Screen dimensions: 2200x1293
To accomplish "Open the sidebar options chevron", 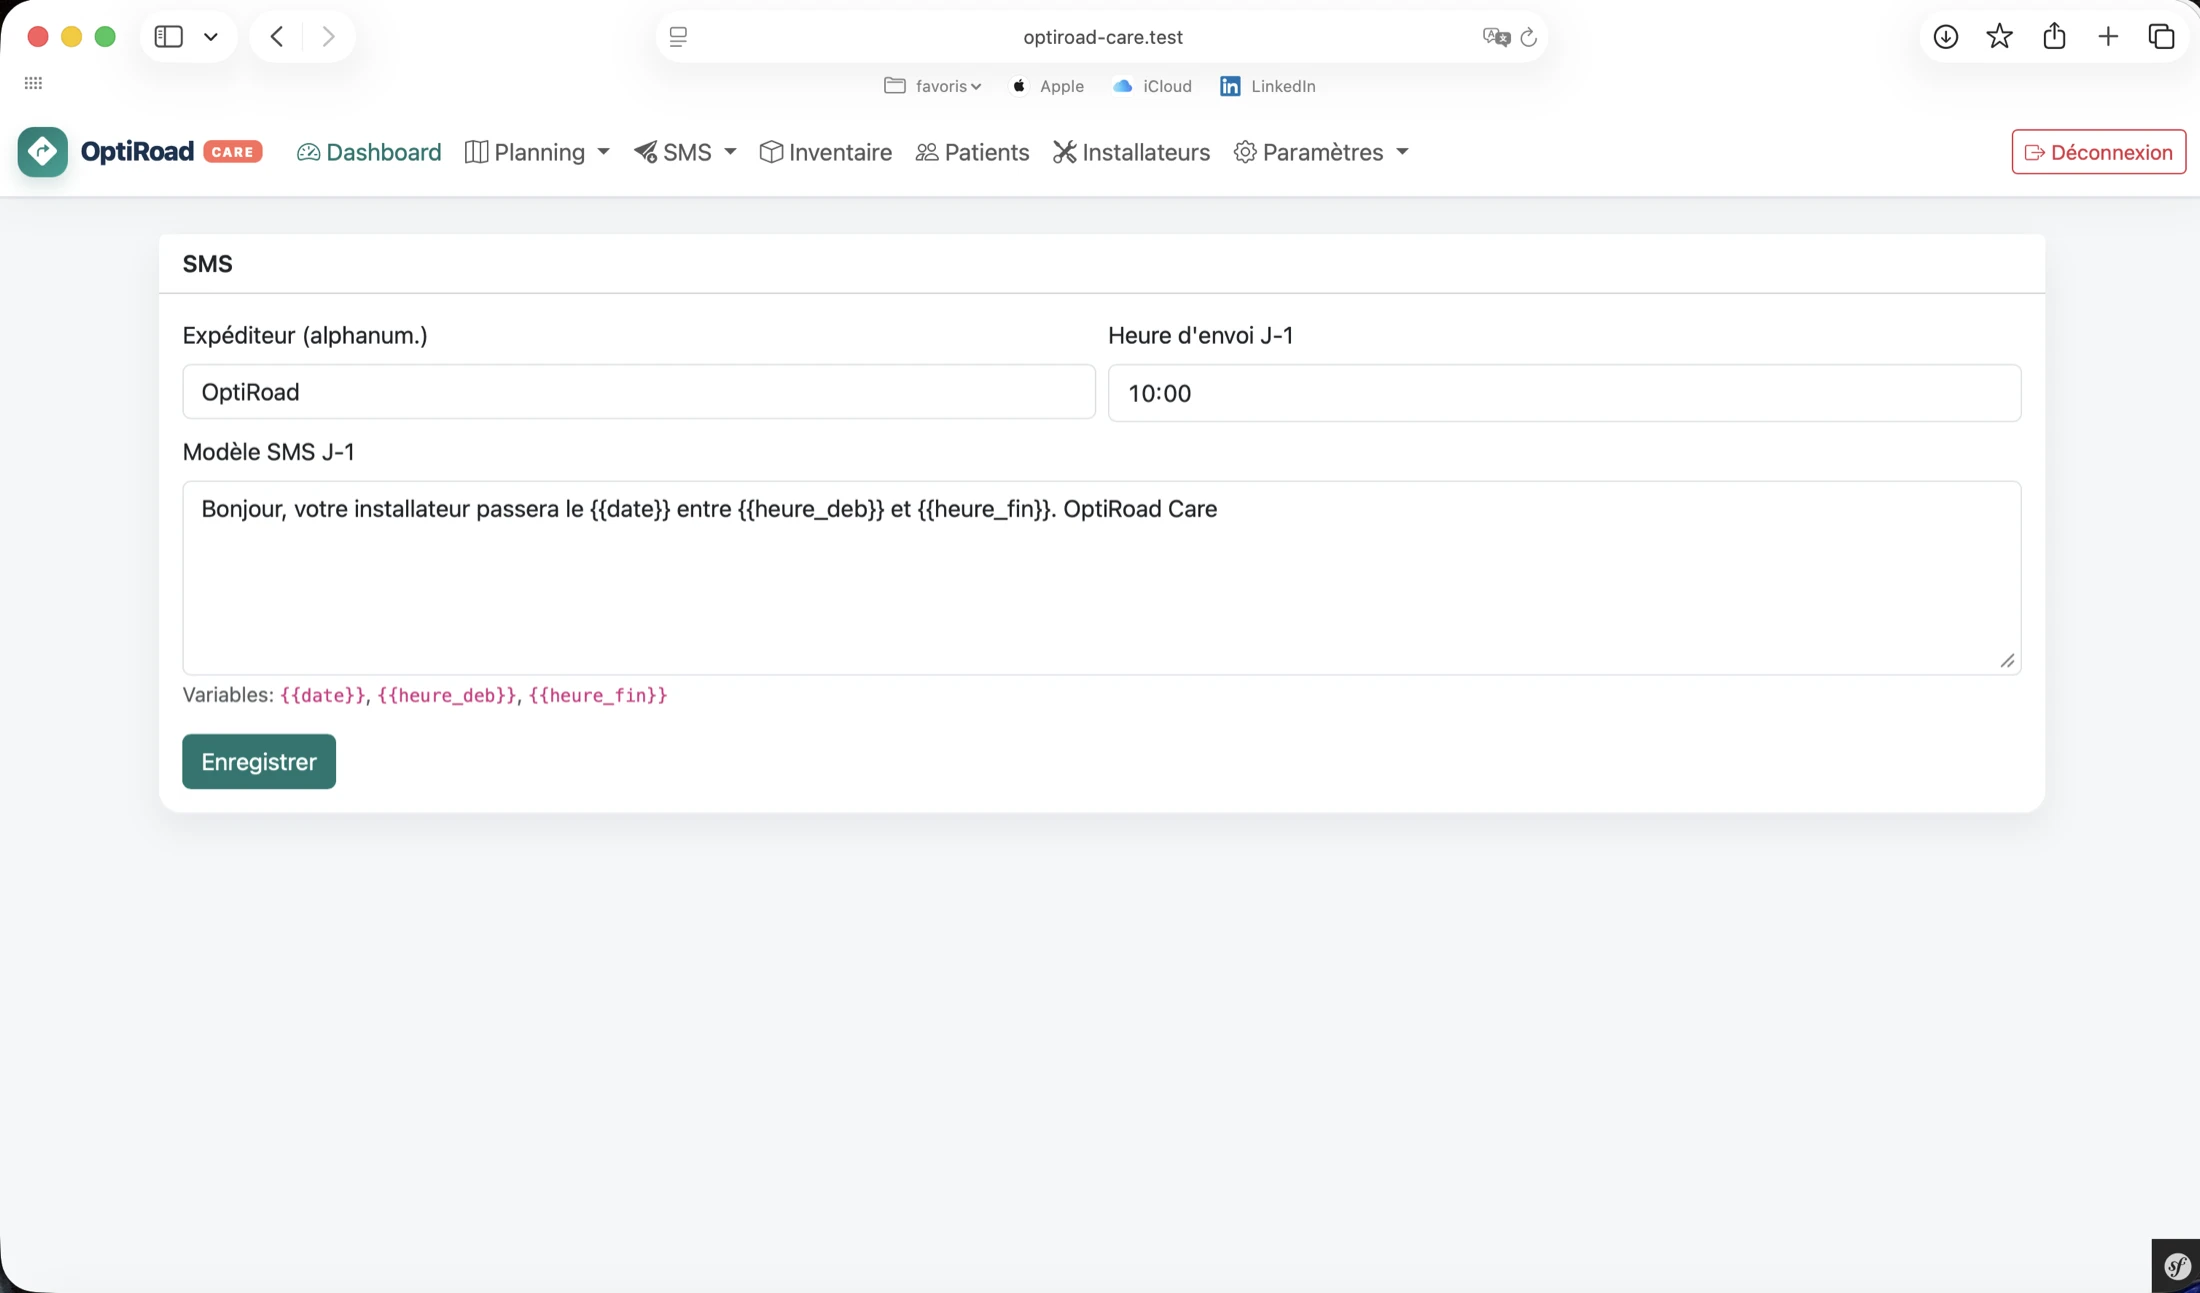I will (x=211, y=37).
